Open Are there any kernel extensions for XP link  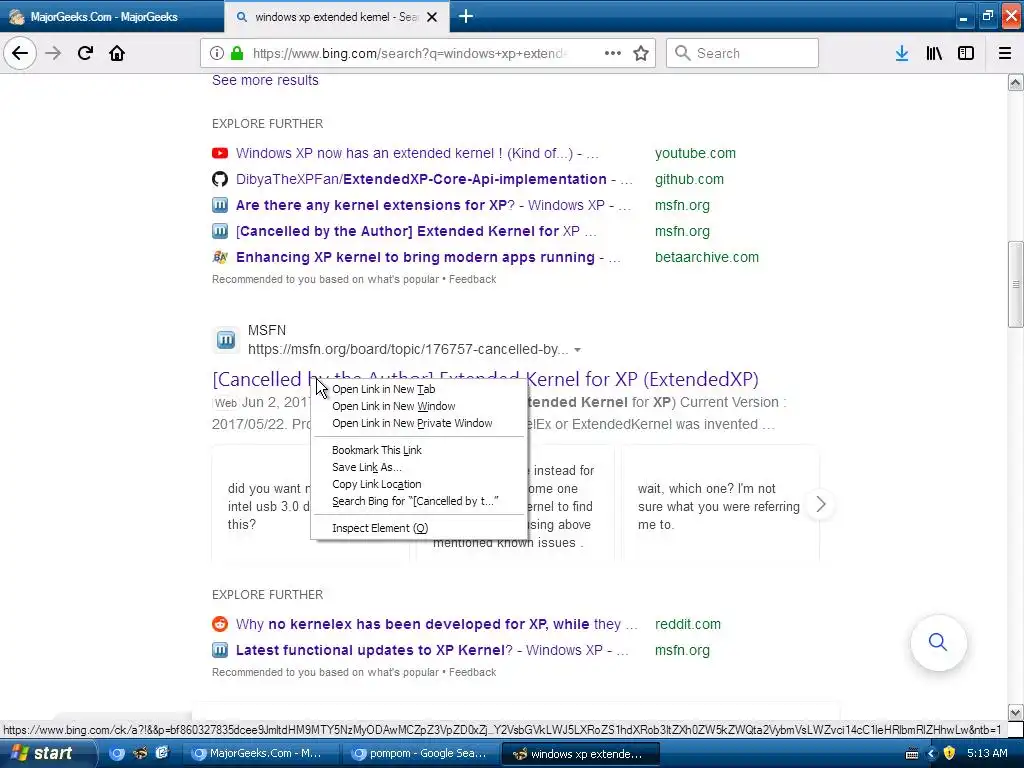432,205
